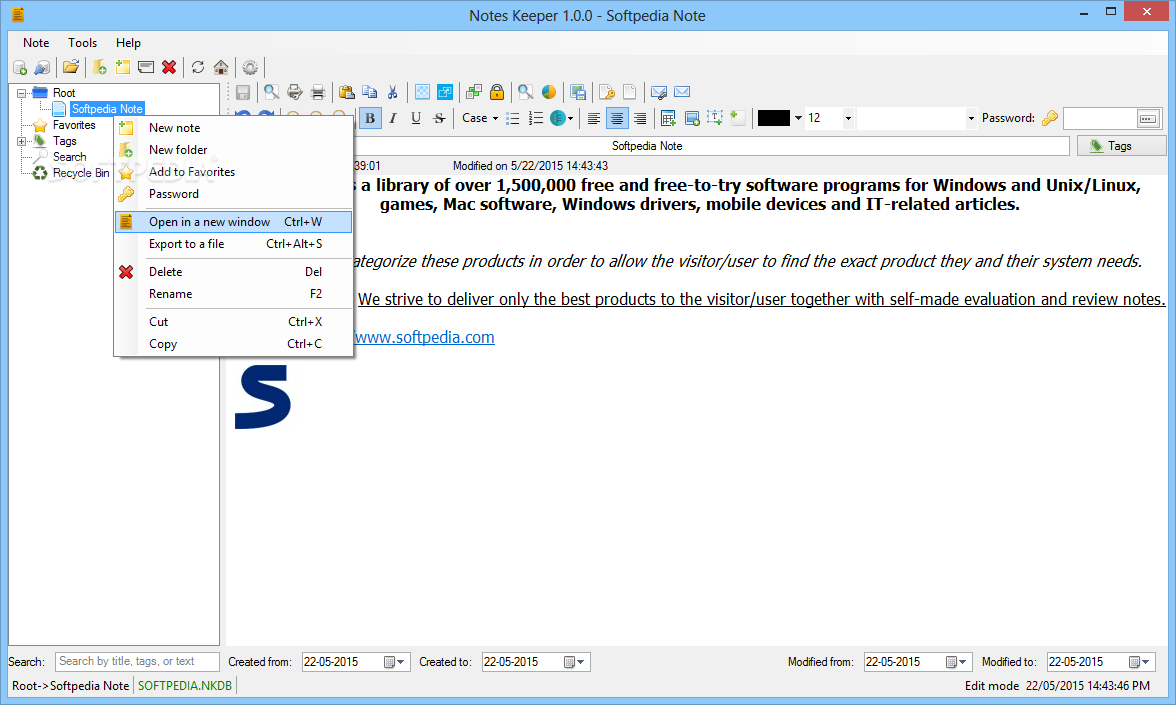Open the text color dropdown arrow
Viewport: 1176px width, 705px height.
coord(798,118)
